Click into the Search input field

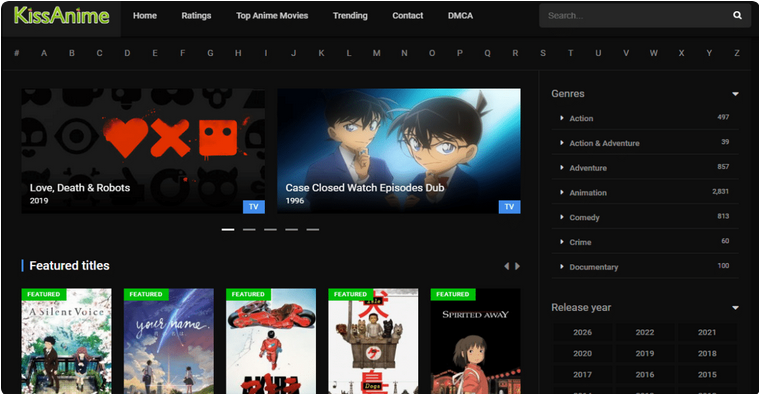634,15
